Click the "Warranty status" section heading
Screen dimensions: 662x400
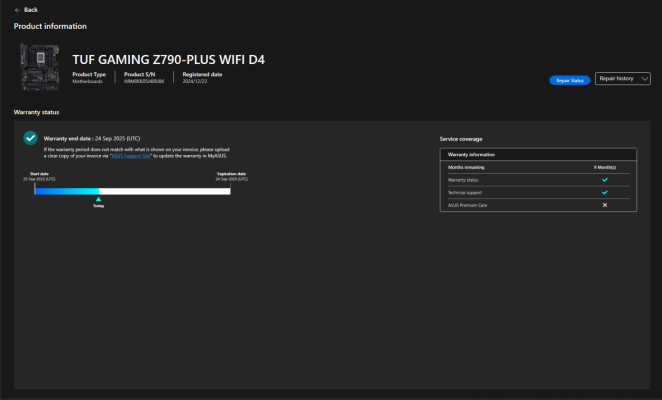[36, 112]
